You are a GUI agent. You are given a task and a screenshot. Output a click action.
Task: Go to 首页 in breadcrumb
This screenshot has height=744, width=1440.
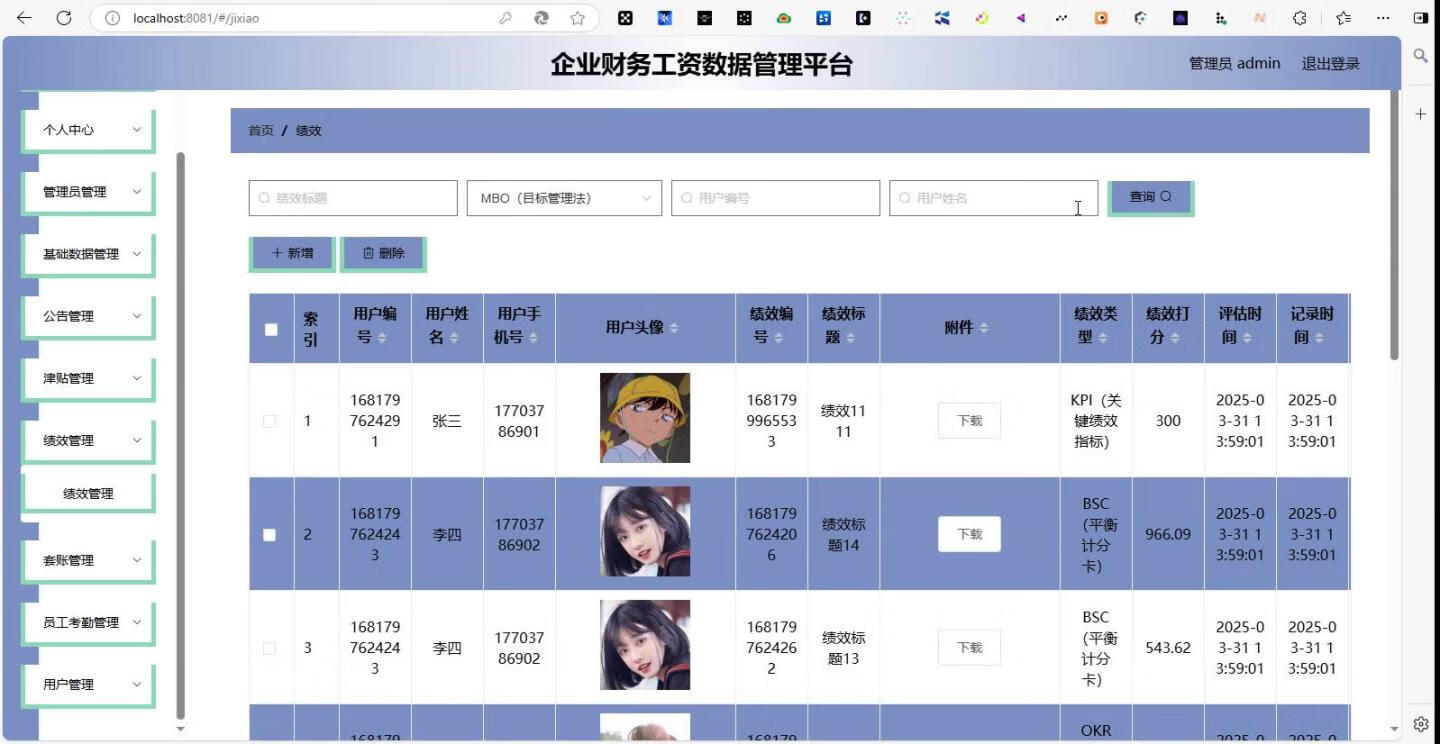click(x=261, y=131)
